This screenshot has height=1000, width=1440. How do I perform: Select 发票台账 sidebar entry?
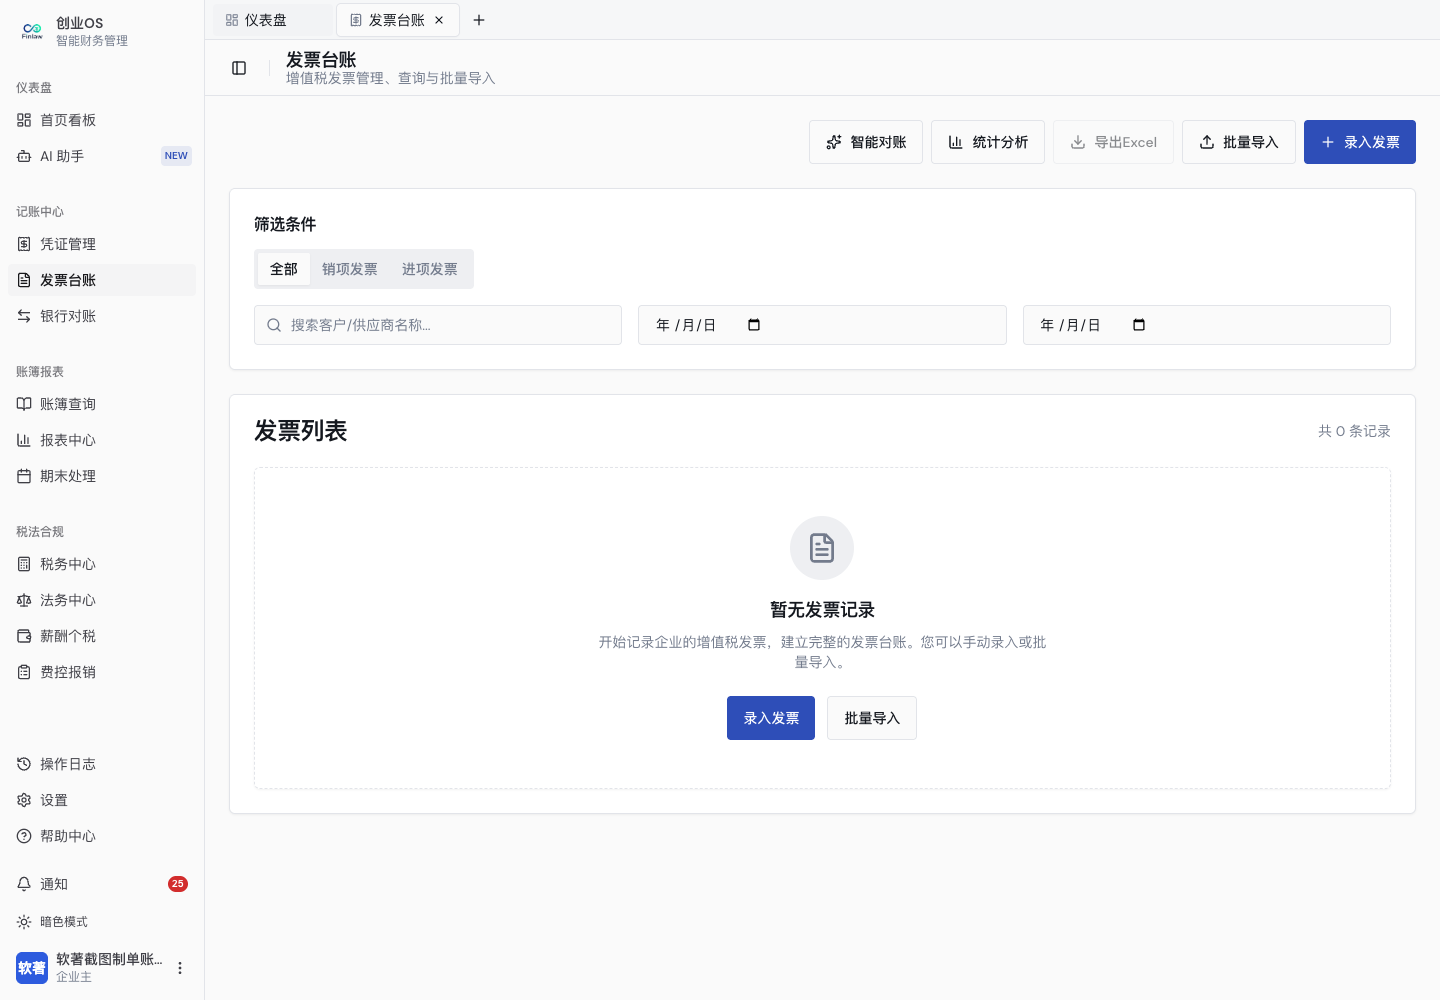101,280
